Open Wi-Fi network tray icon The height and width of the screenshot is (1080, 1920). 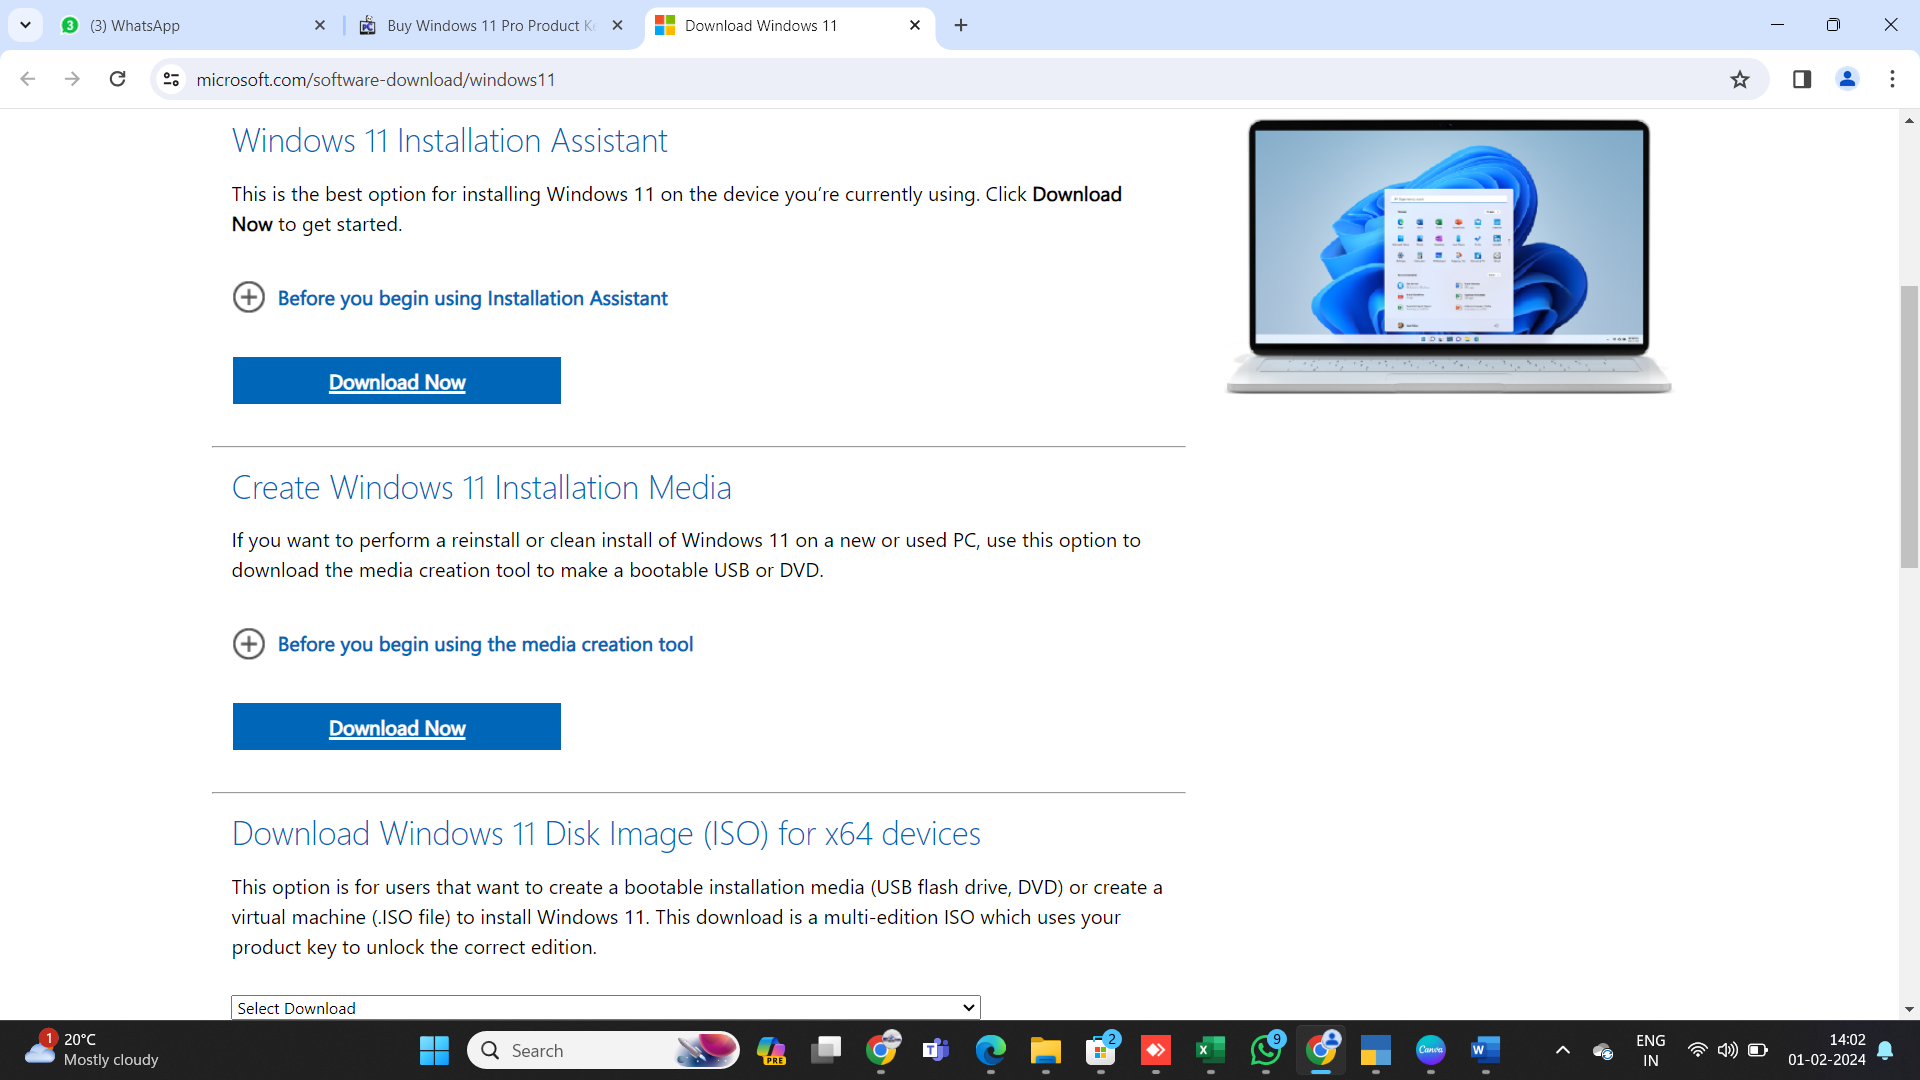[1697, 1050]
